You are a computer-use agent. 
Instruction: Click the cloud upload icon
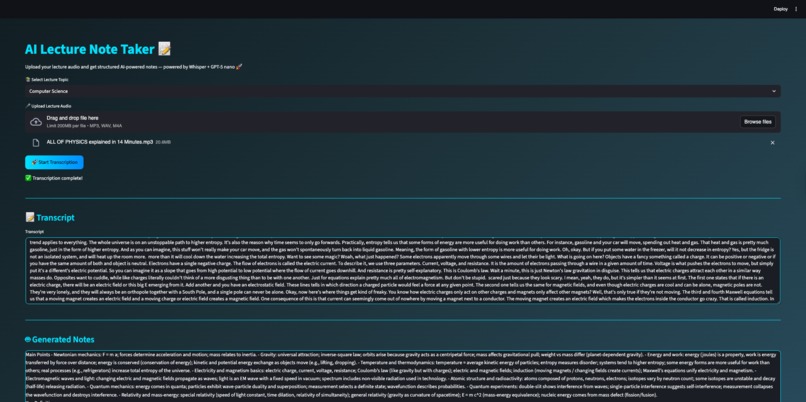tap(36, 122)
